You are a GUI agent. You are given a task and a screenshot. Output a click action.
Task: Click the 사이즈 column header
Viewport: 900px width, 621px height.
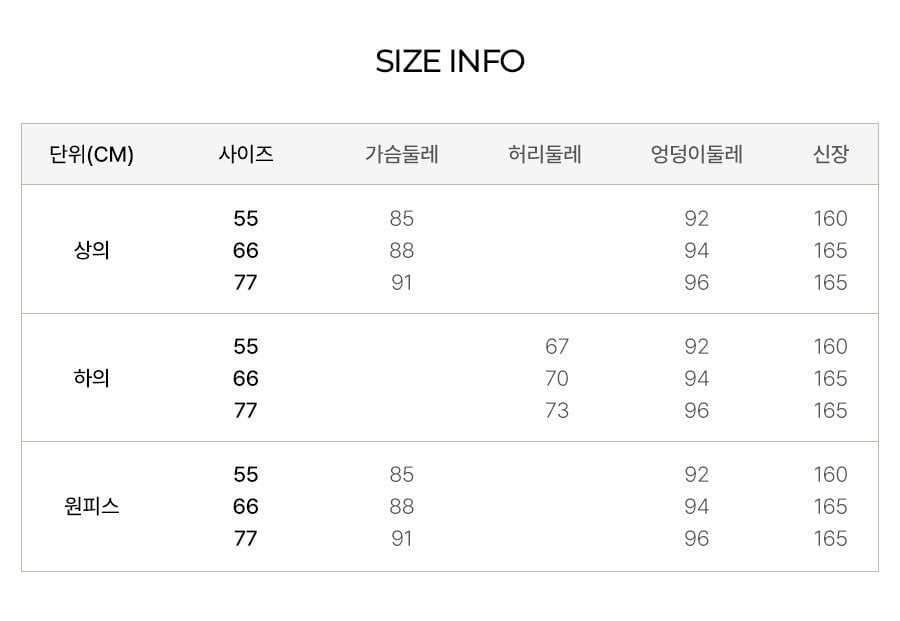pos(246,154)
